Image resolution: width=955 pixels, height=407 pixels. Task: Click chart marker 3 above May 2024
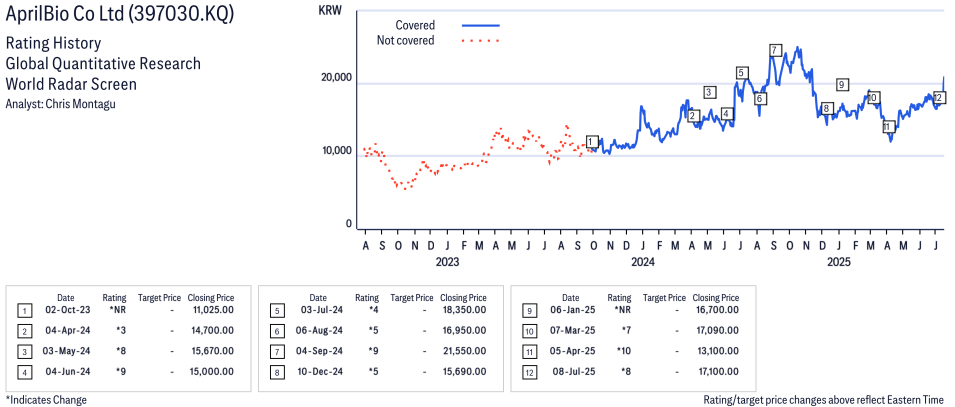pyautogui.click(x=709, y=92)
